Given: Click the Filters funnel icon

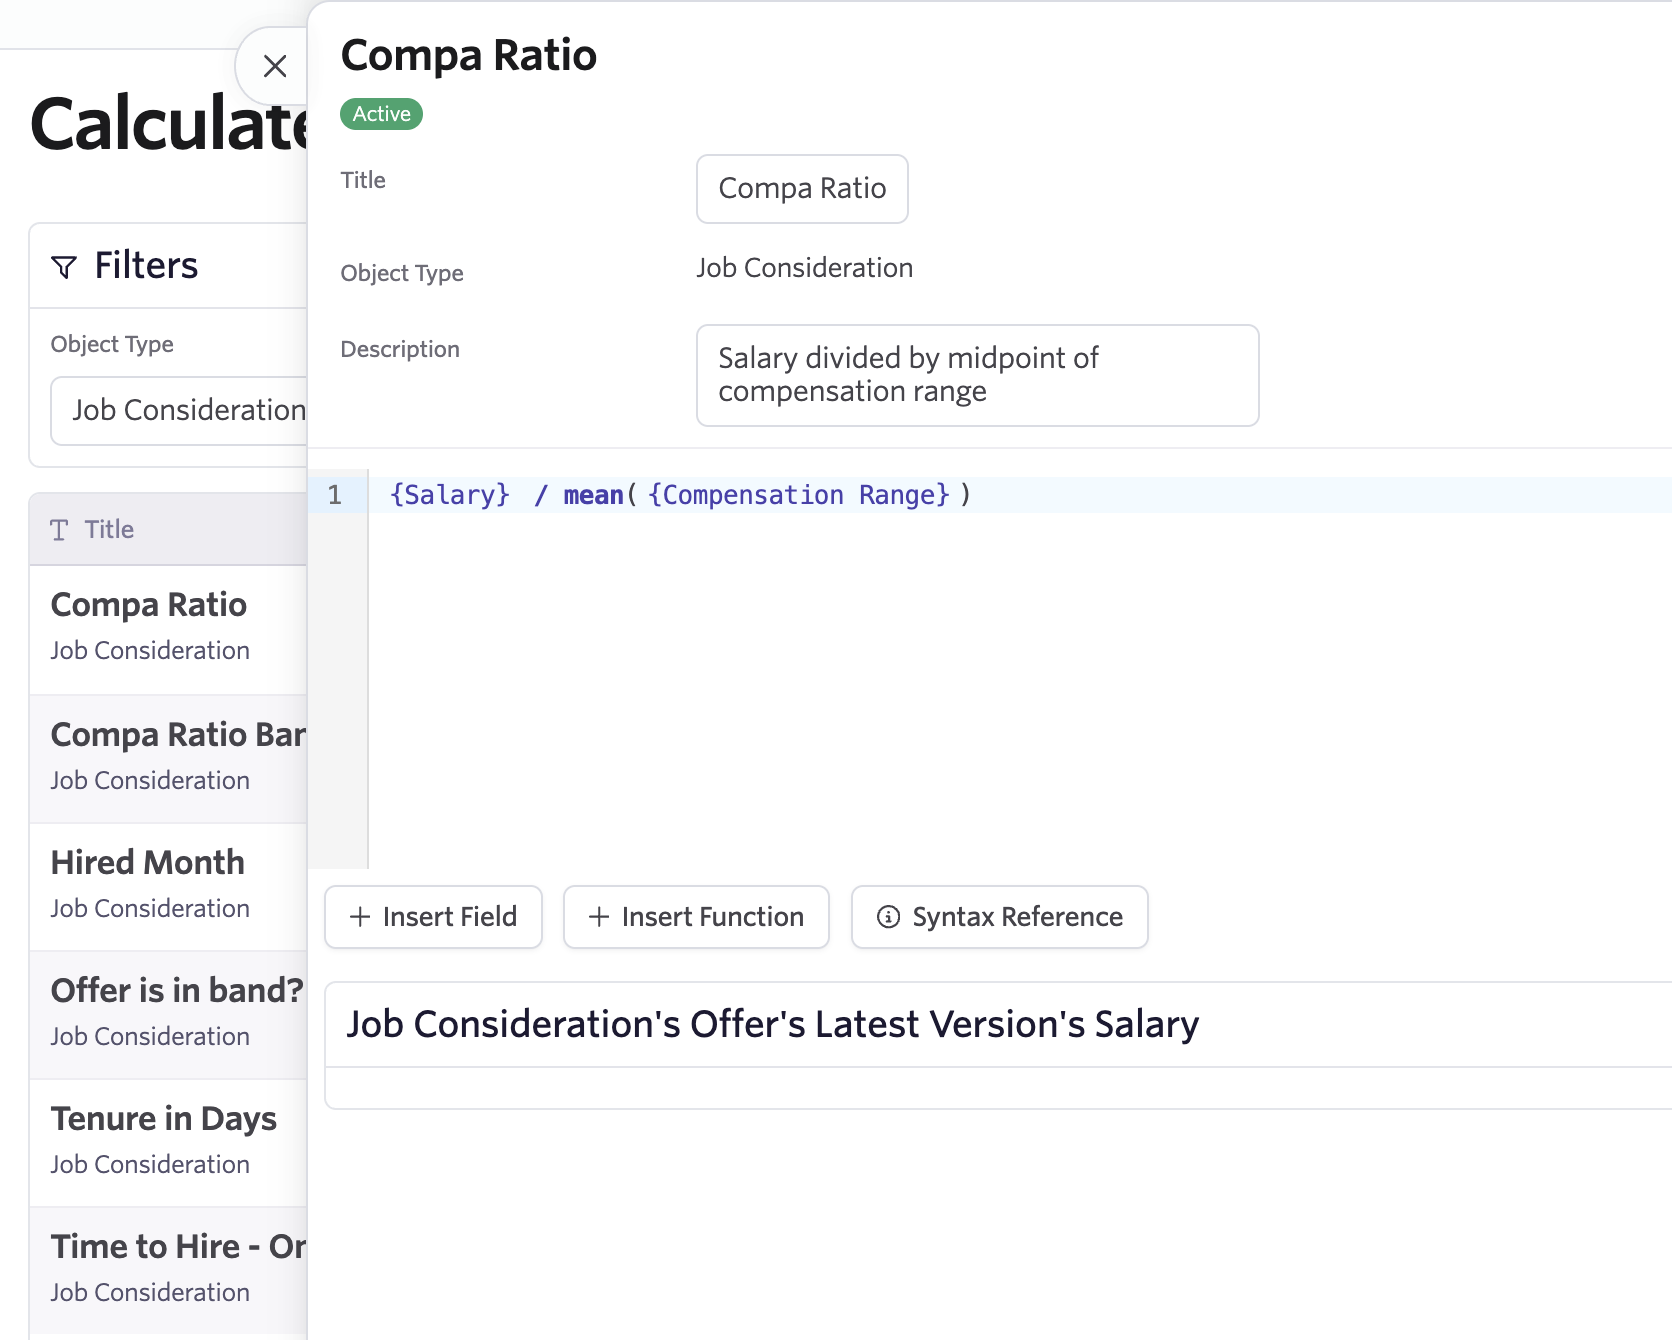Looking at the screenshot, I should point(64,267).
